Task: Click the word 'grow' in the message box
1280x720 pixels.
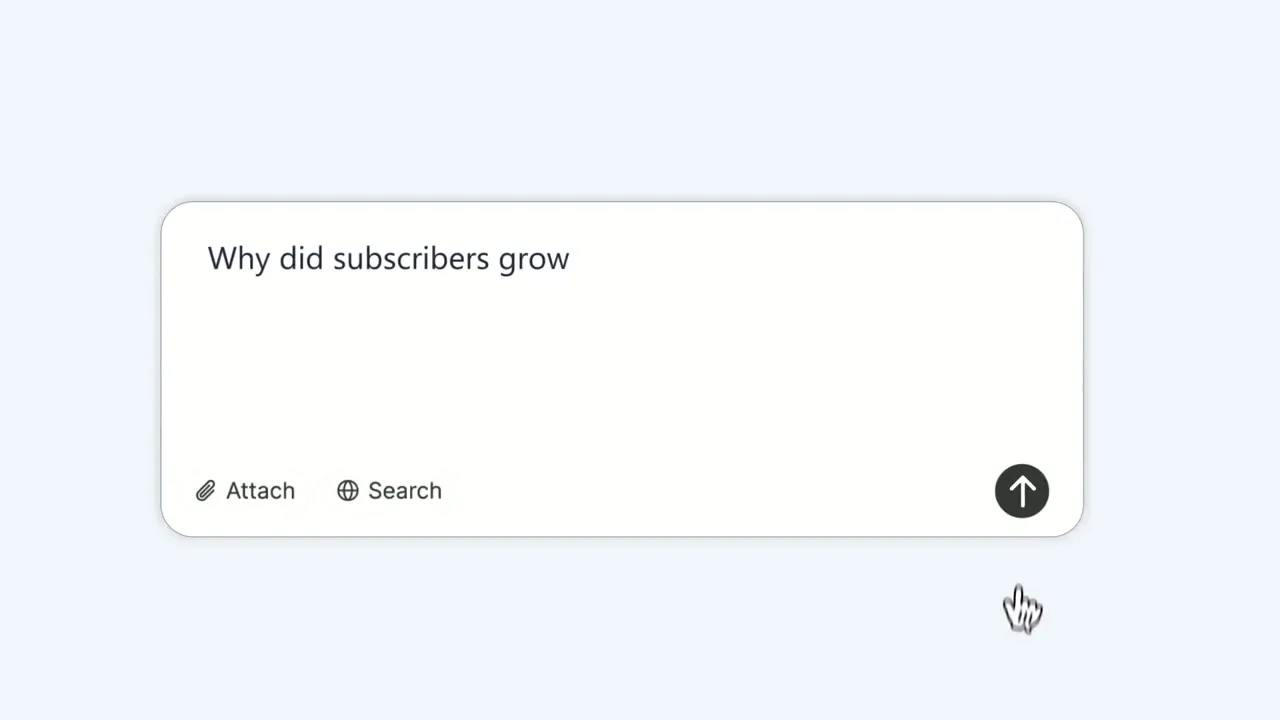Action: pyautogui.click(x=533, y=261)
